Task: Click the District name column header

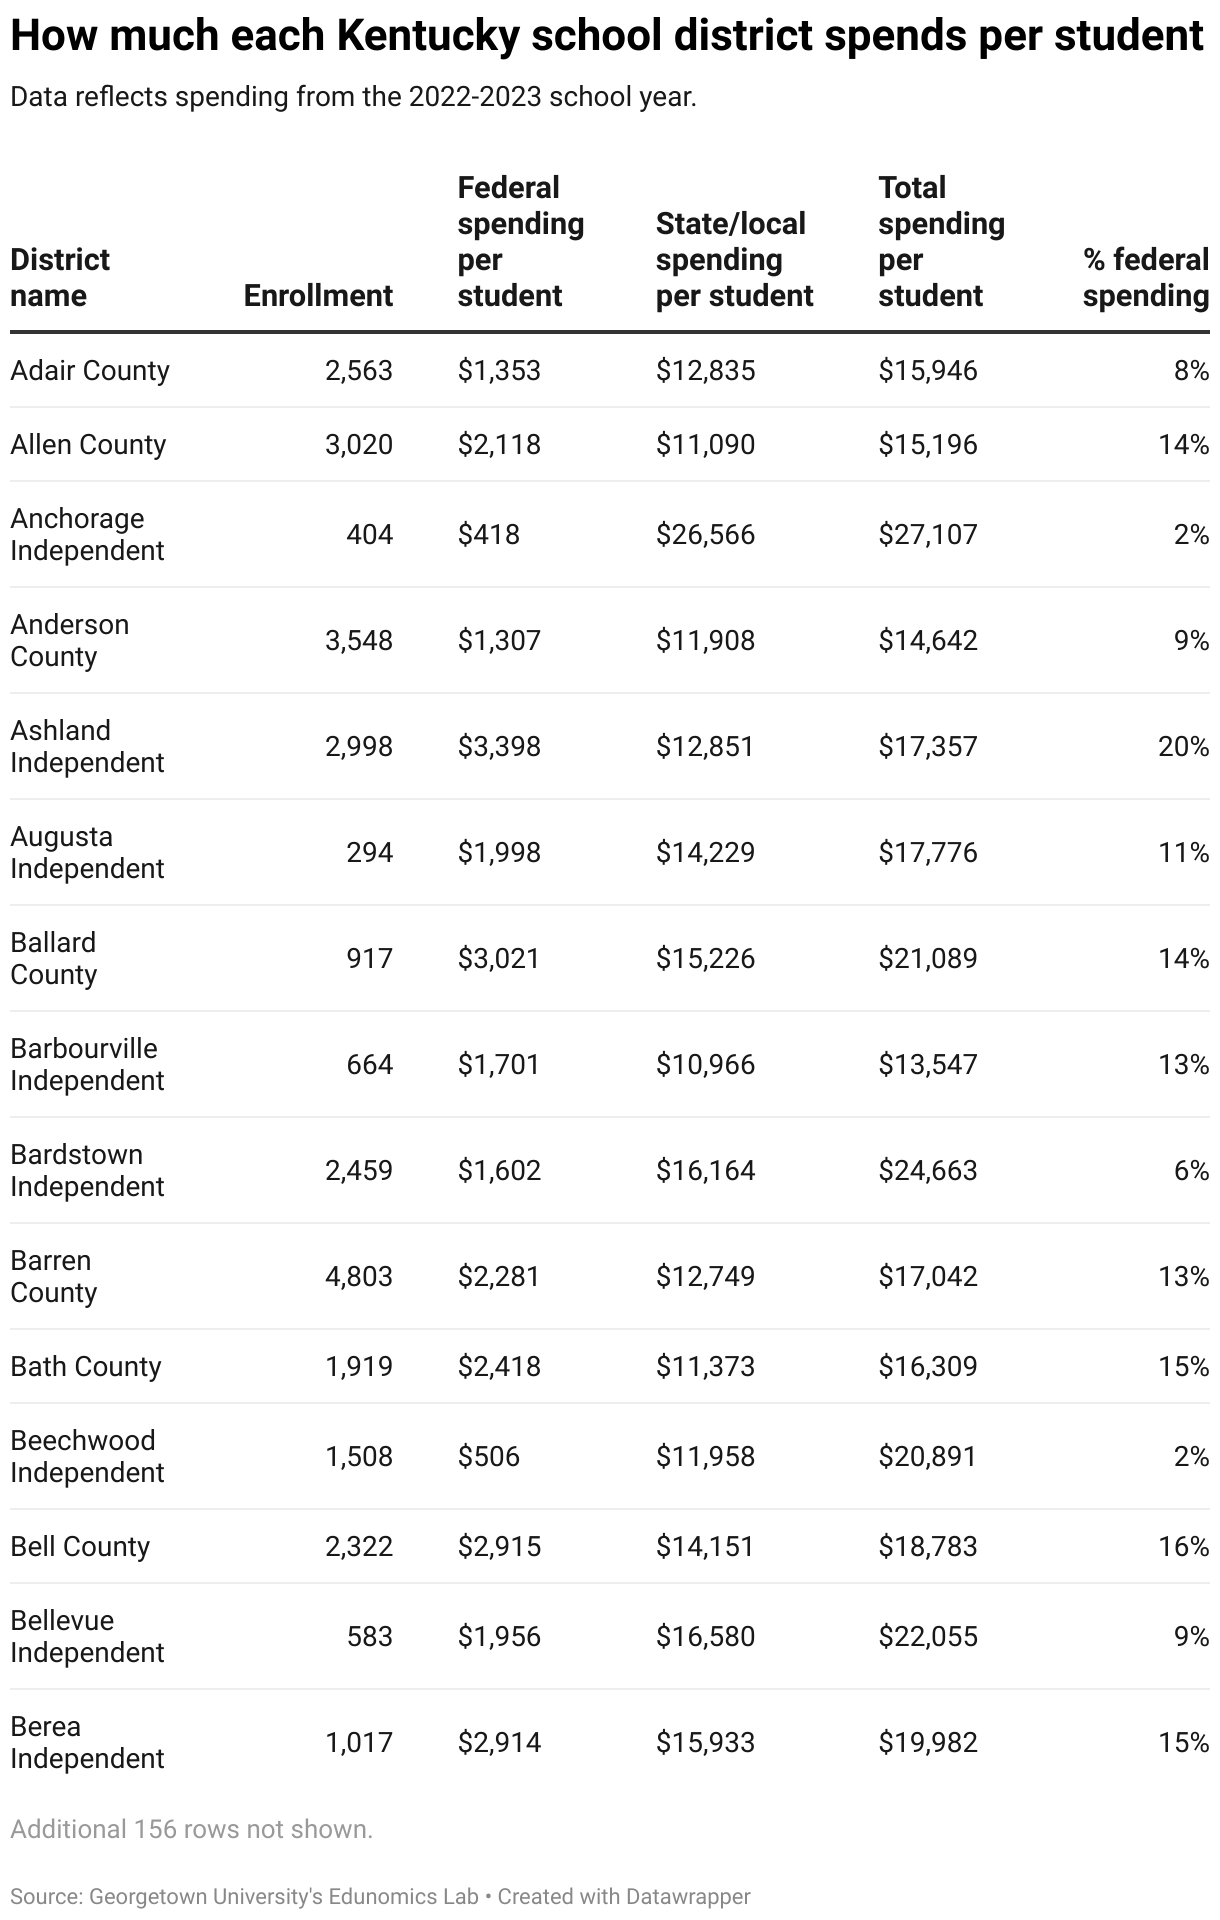Action: click(60, 278)
